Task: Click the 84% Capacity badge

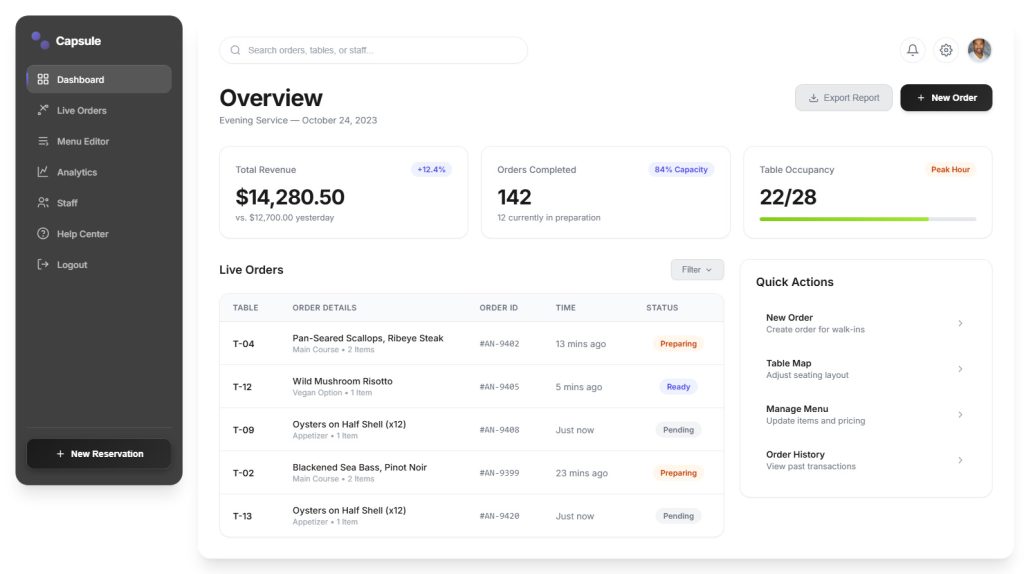Action: click(681, 170)
